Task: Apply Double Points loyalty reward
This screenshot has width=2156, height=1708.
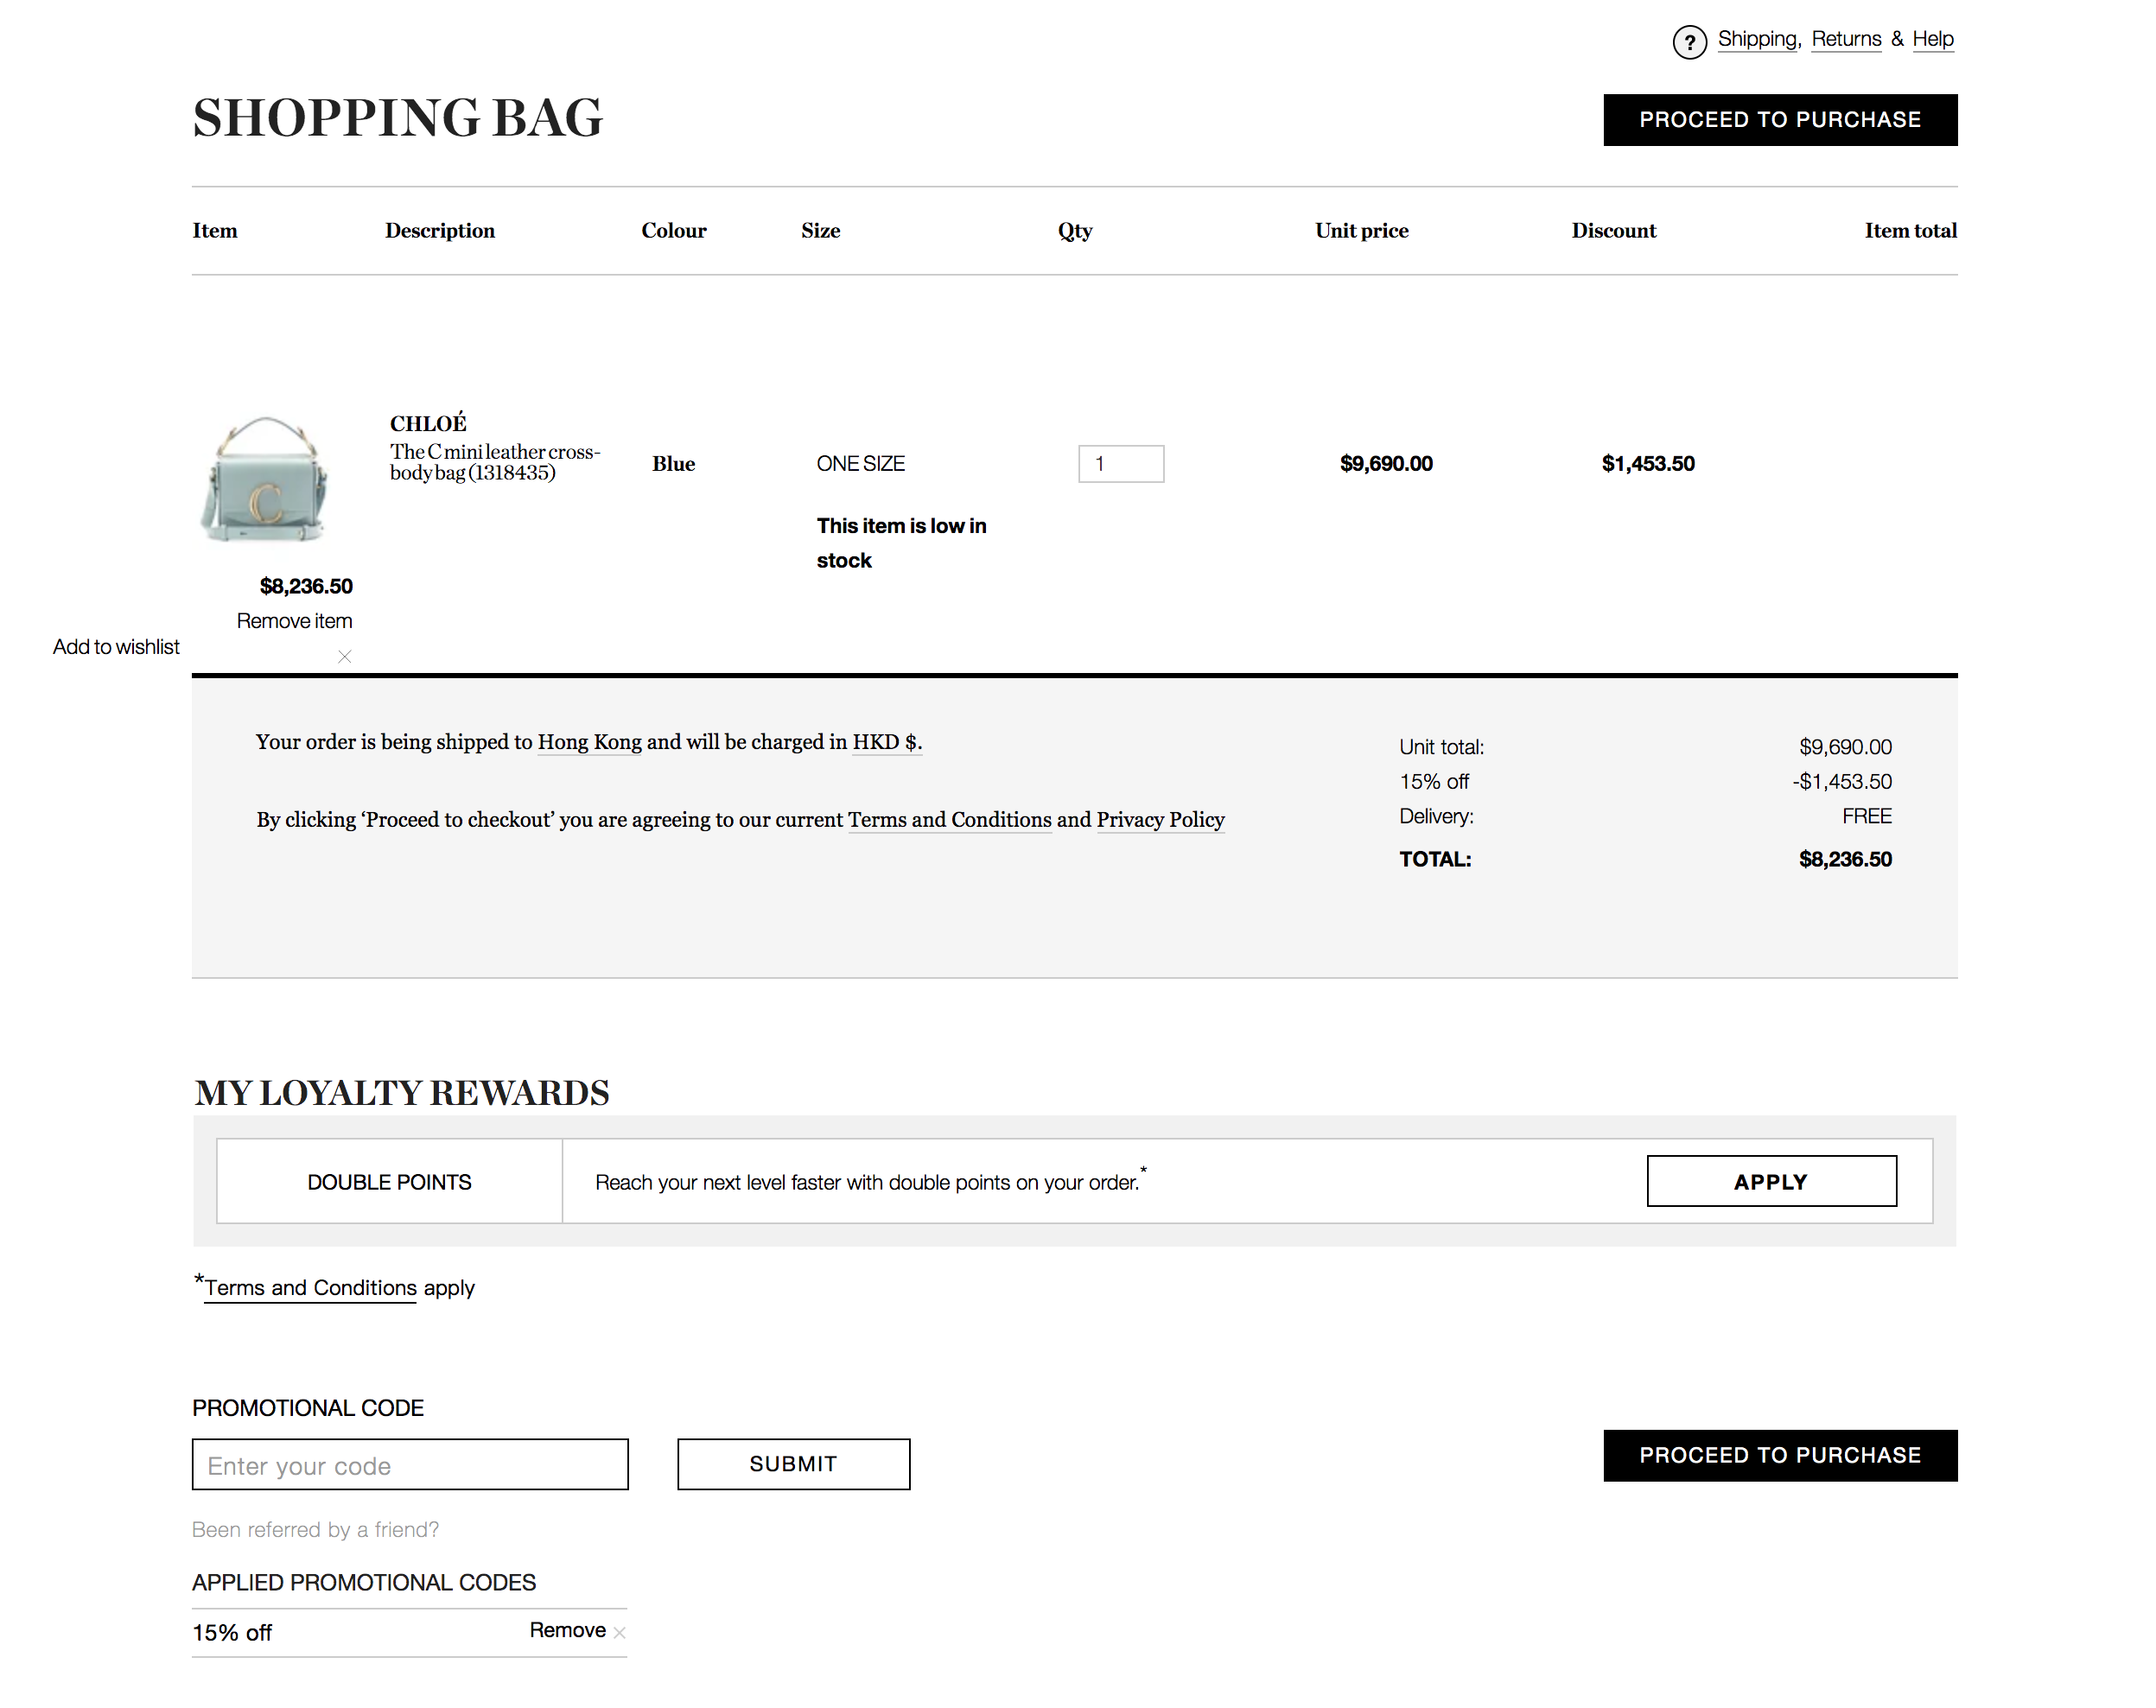Action: coord(1770,1181)
